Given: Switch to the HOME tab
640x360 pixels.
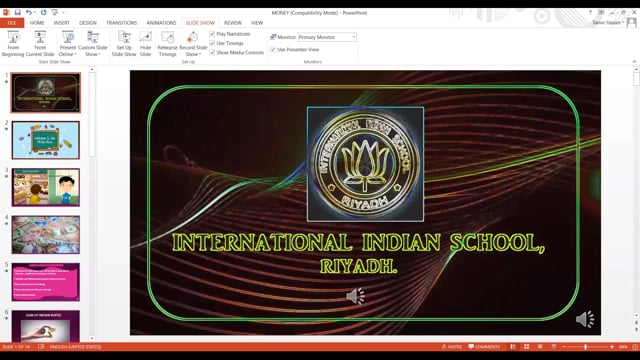Looking at the screenshot, I should [x=37, y=23].
